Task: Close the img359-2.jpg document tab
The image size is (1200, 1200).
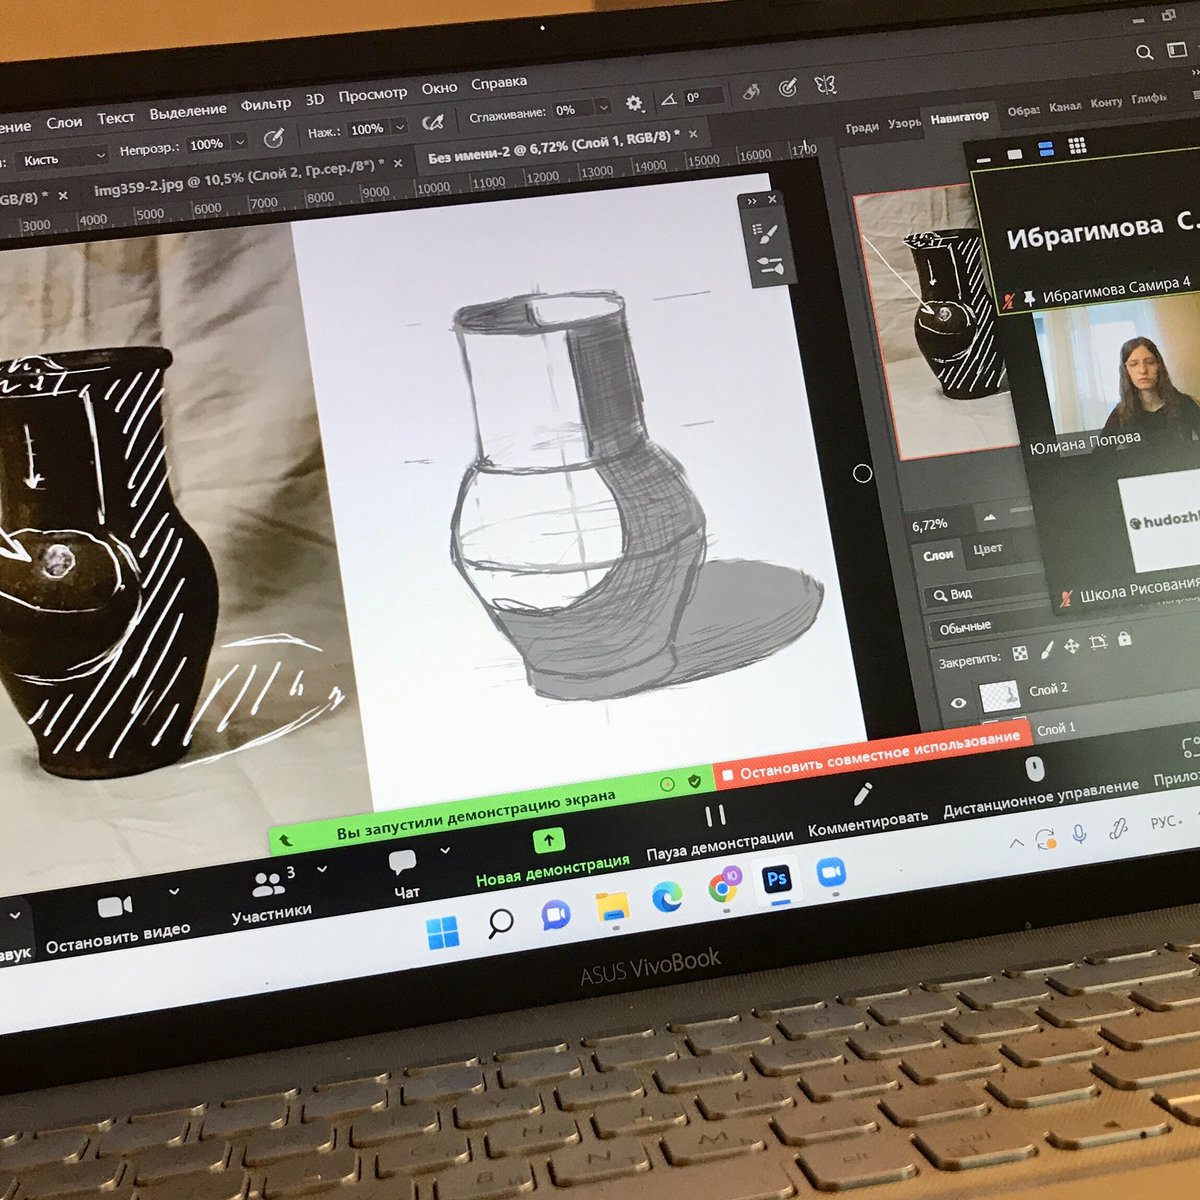Action: tap(398, 163)
